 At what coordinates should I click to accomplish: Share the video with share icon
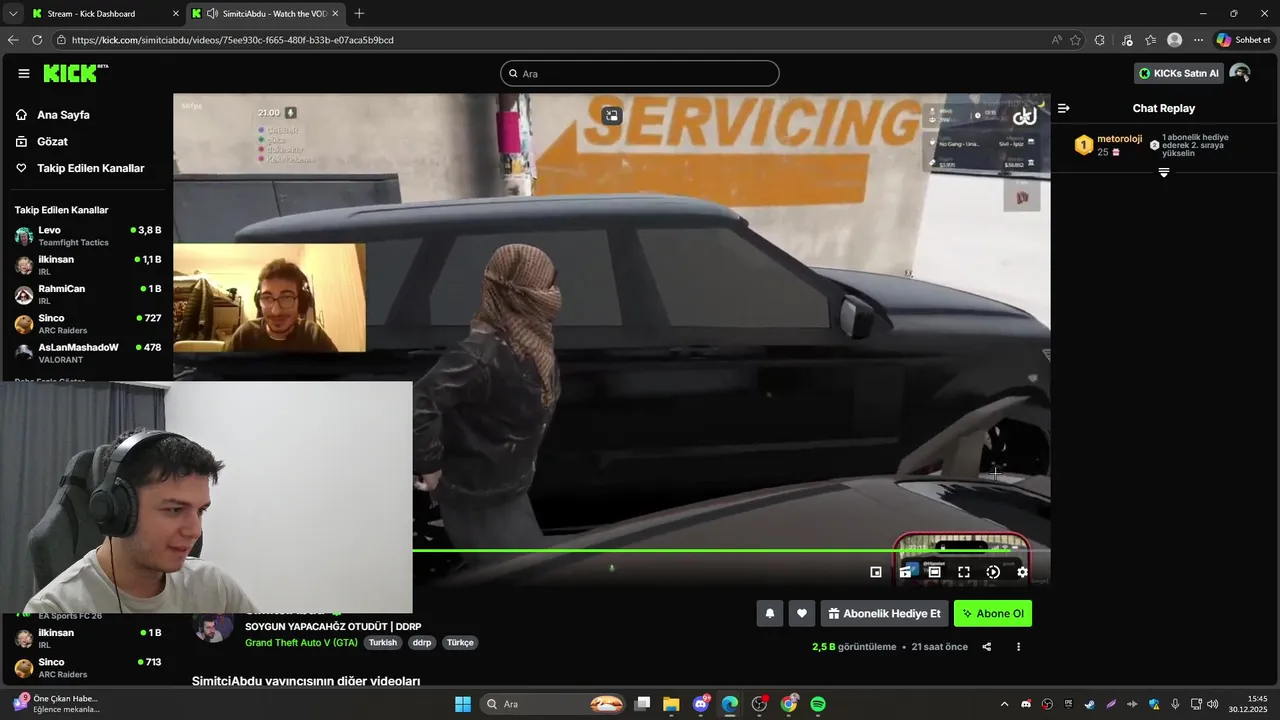coord(987,647)
